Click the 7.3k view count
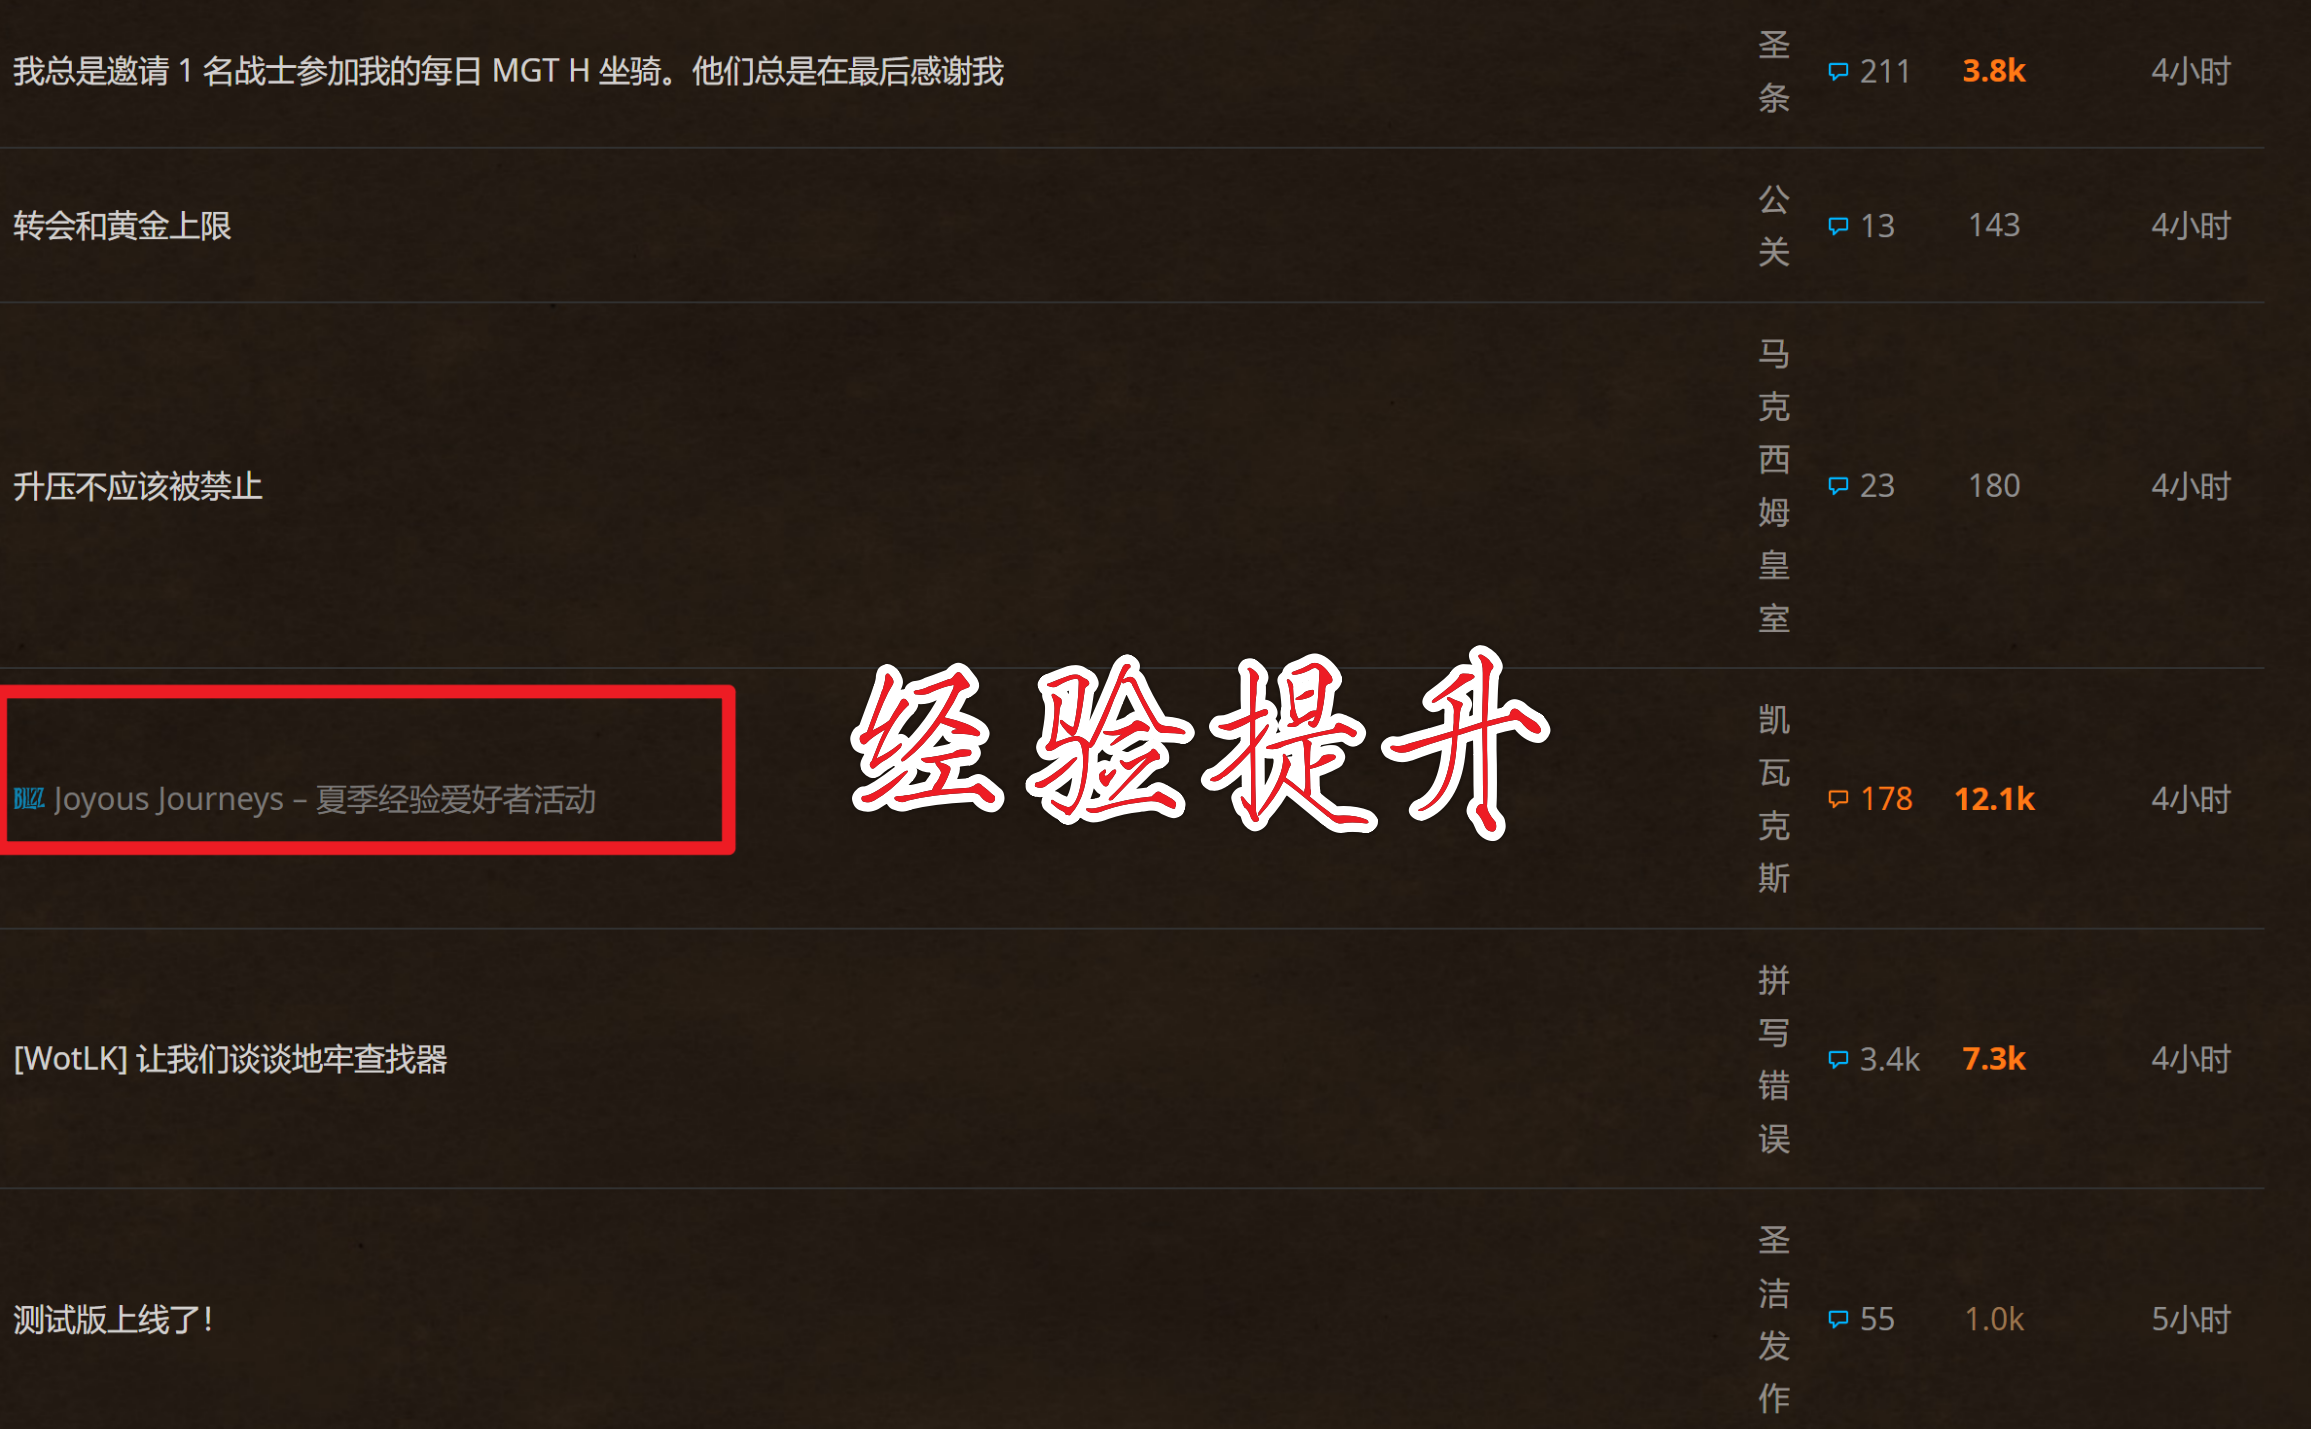This screenshot has height=1429, width=2311. (1994, 1059)
